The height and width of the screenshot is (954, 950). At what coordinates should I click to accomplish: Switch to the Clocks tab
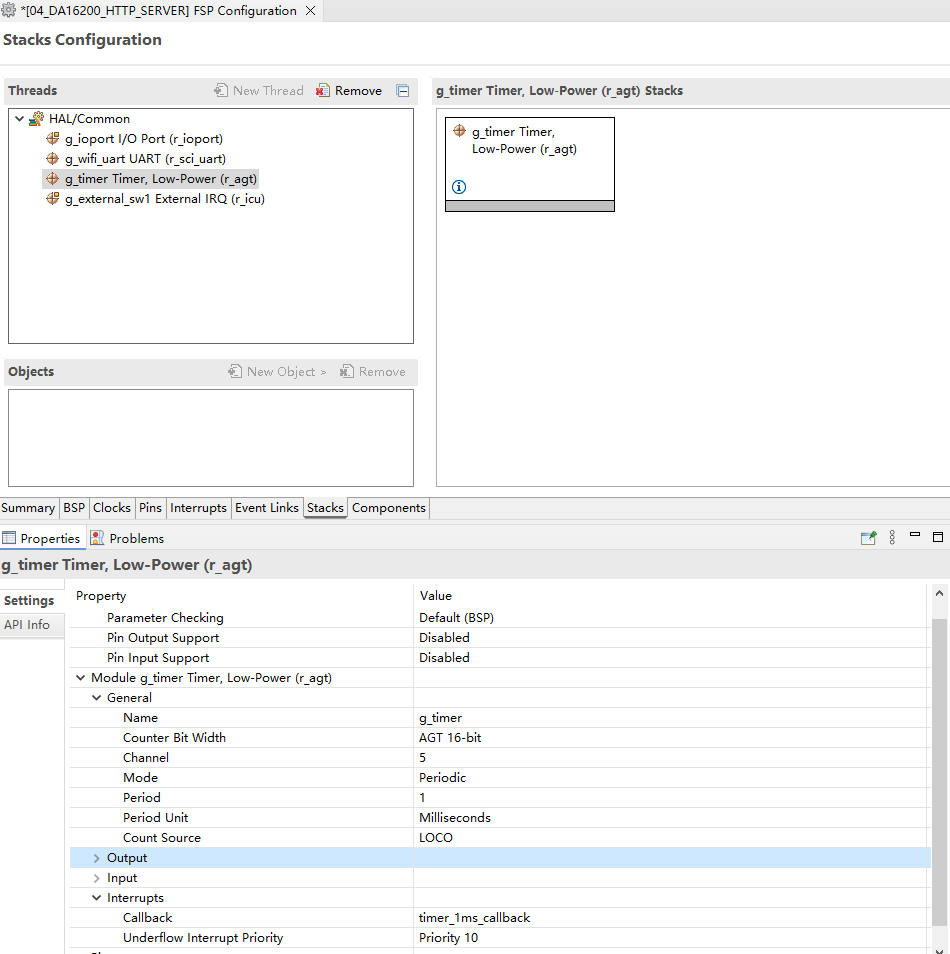click(112, 508)
